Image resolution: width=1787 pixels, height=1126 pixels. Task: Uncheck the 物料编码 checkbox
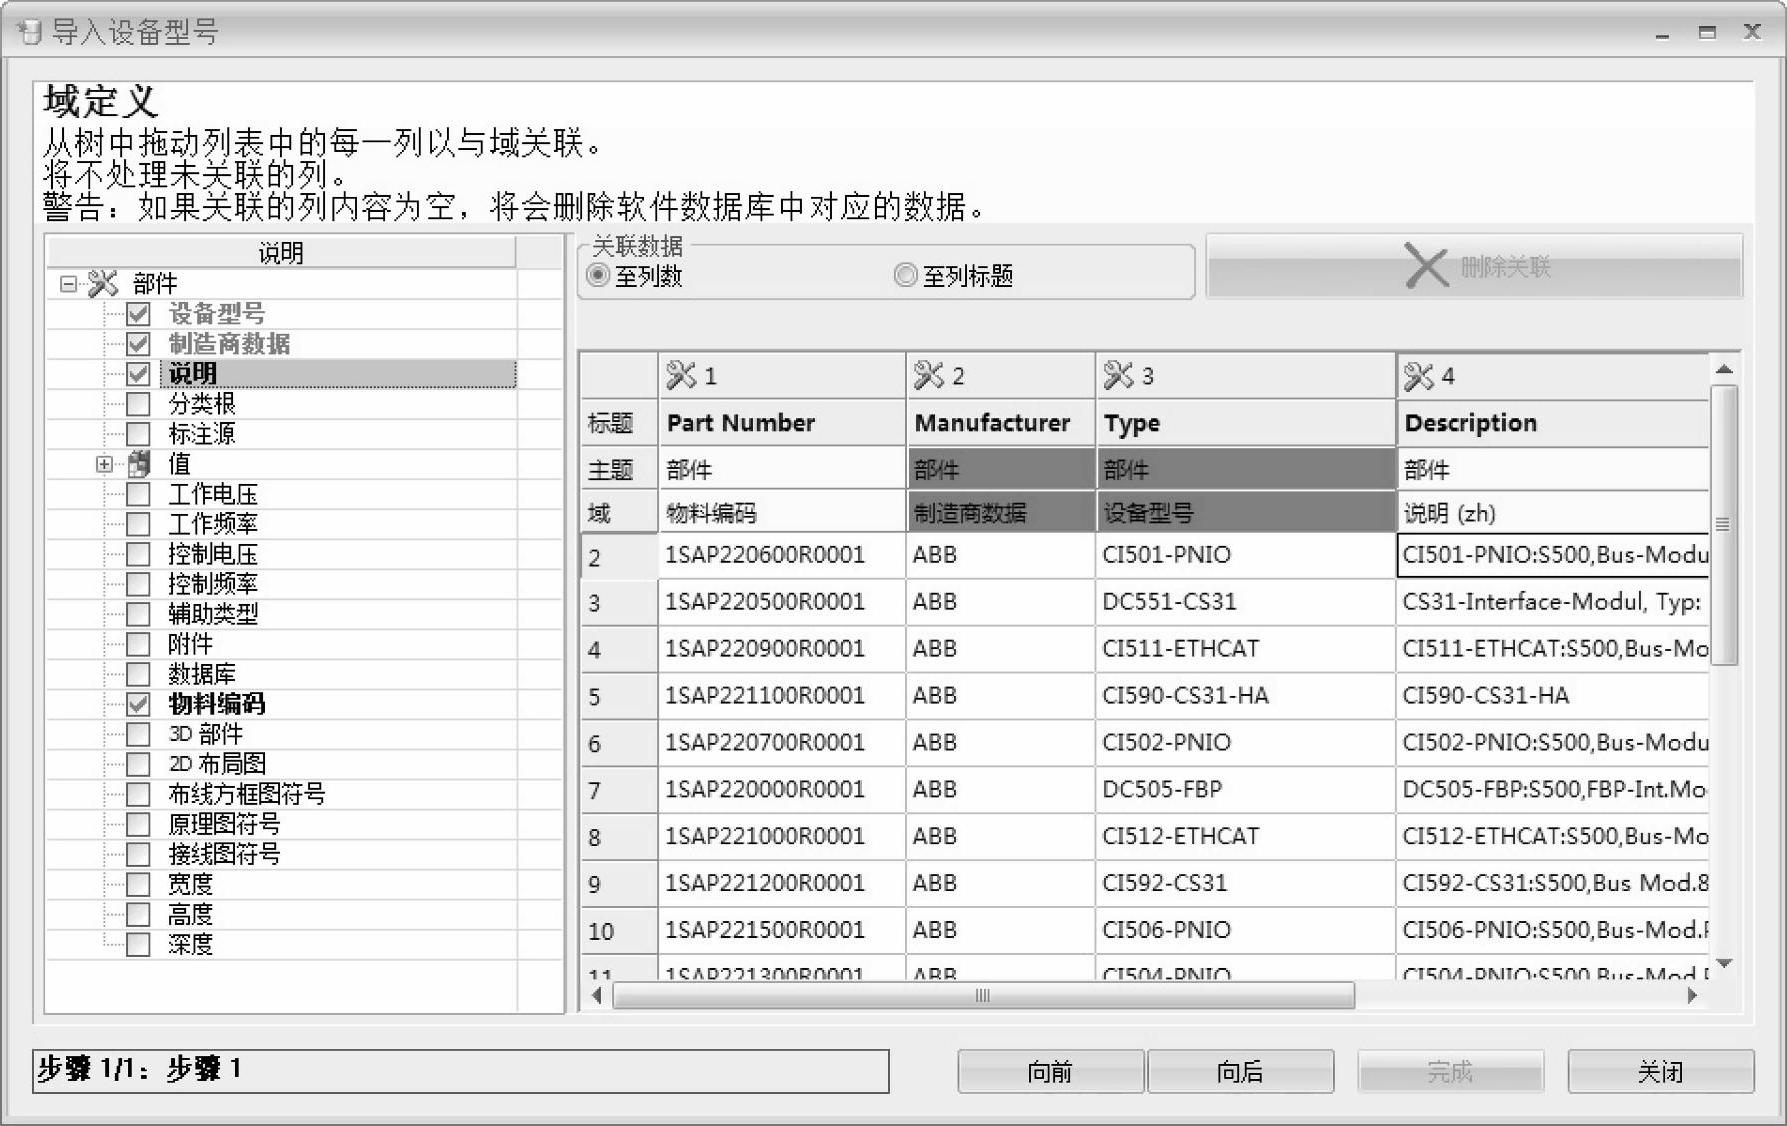point(138,704)
